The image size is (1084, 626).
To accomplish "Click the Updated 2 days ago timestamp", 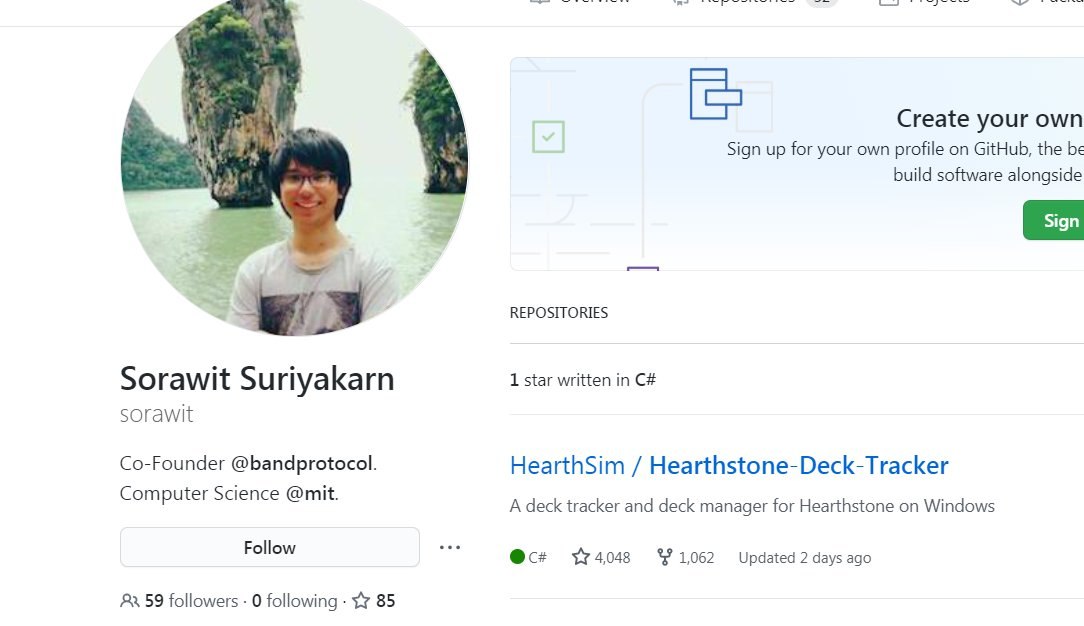I will pos(805,558).
